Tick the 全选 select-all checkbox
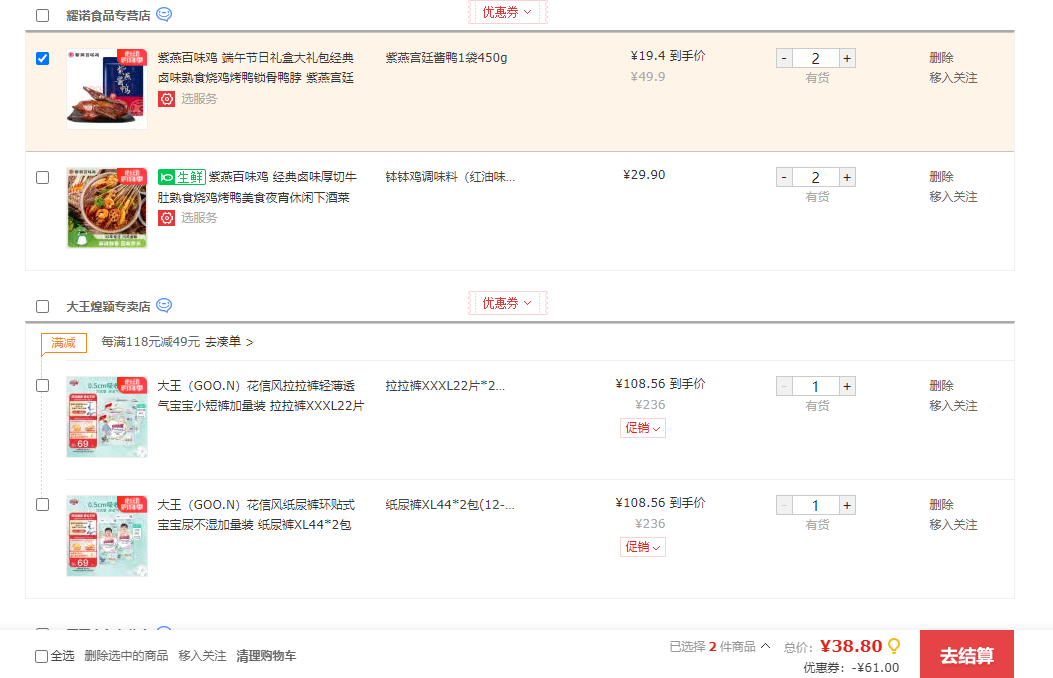The image size is (1053, 678). point(42,657)
